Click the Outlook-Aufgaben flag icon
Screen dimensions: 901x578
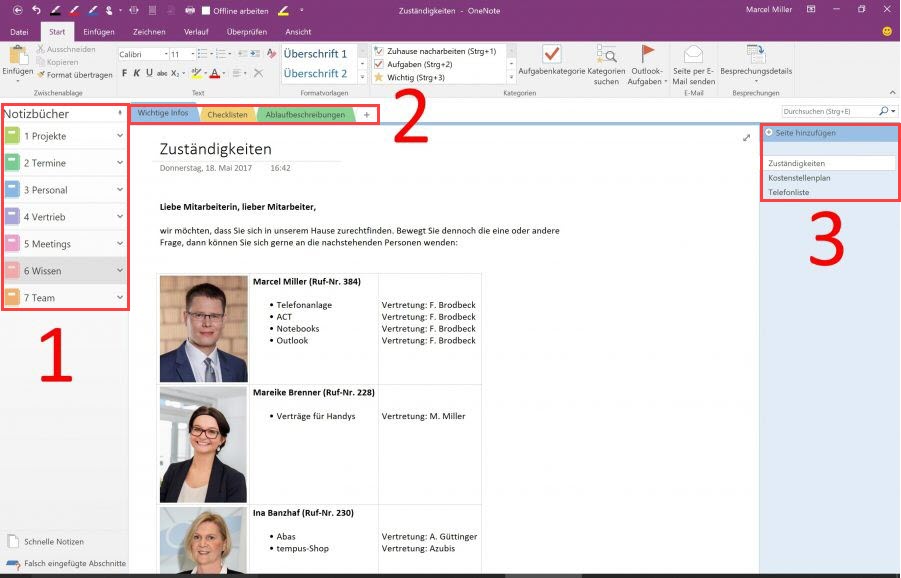tap(648, 54)
